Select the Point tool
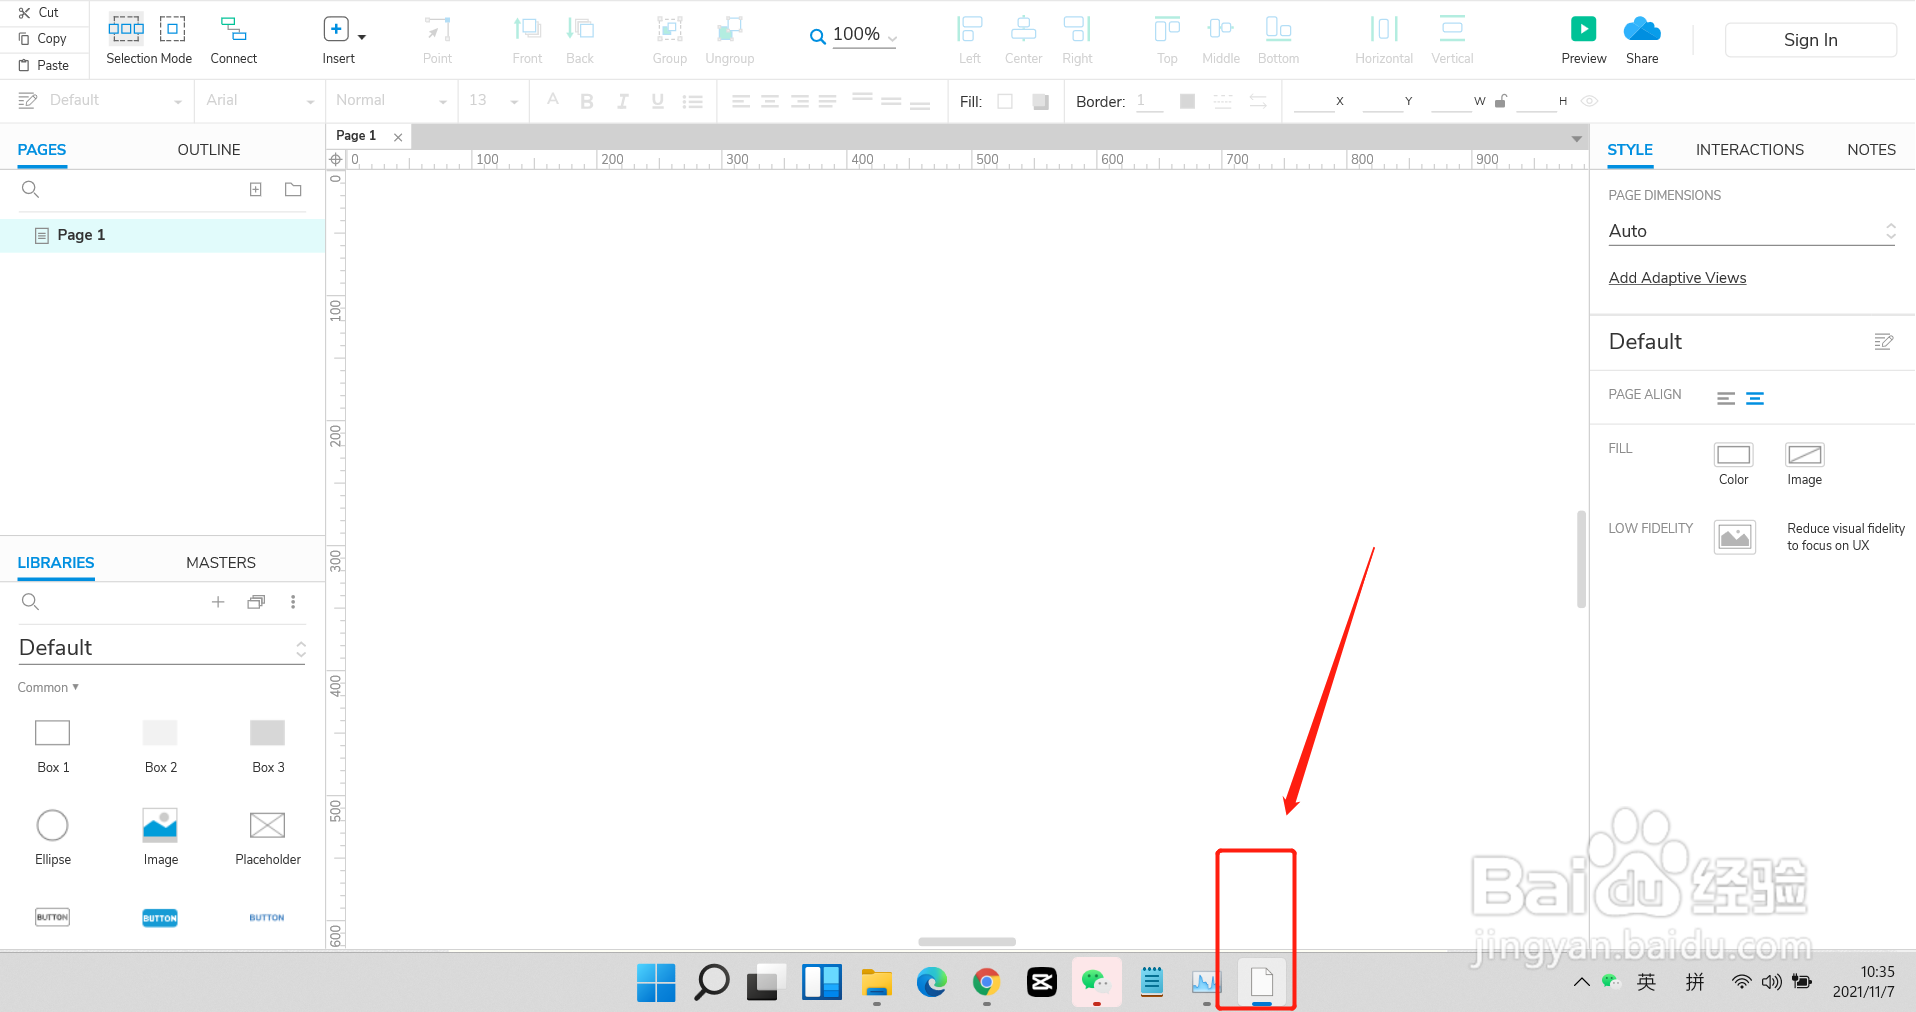This screenshot has height=1012, width=1916. pyautogui.click(x=437, y=40)
